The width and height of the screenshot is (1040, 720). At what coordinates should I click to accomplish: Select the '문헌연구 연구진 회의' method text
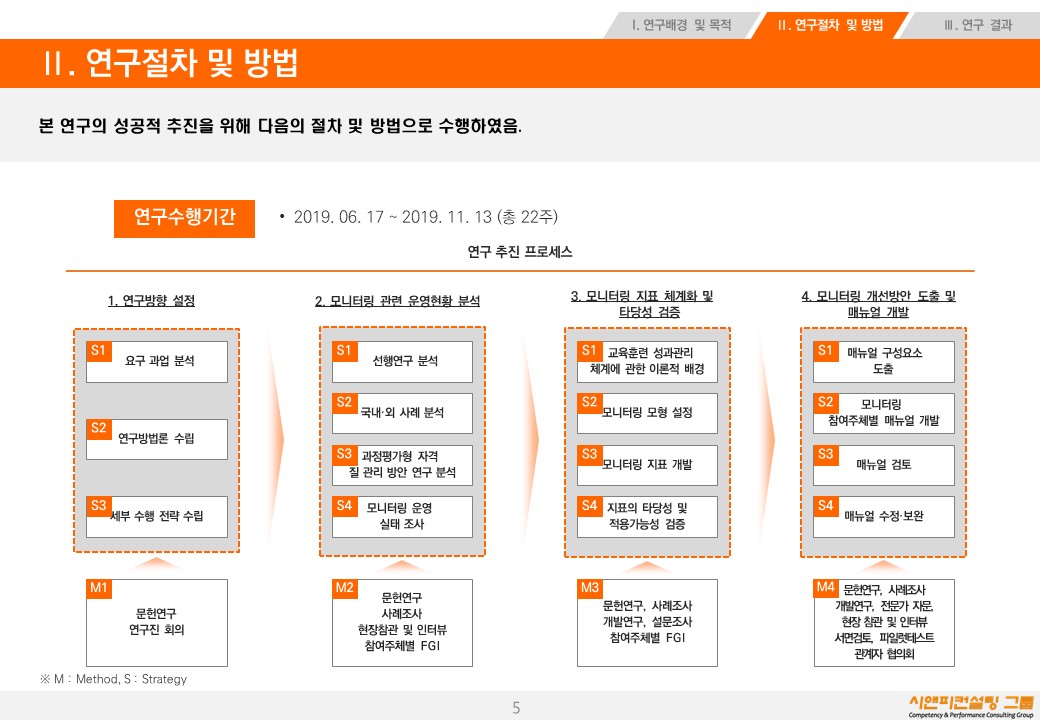[x=157, y=622]
